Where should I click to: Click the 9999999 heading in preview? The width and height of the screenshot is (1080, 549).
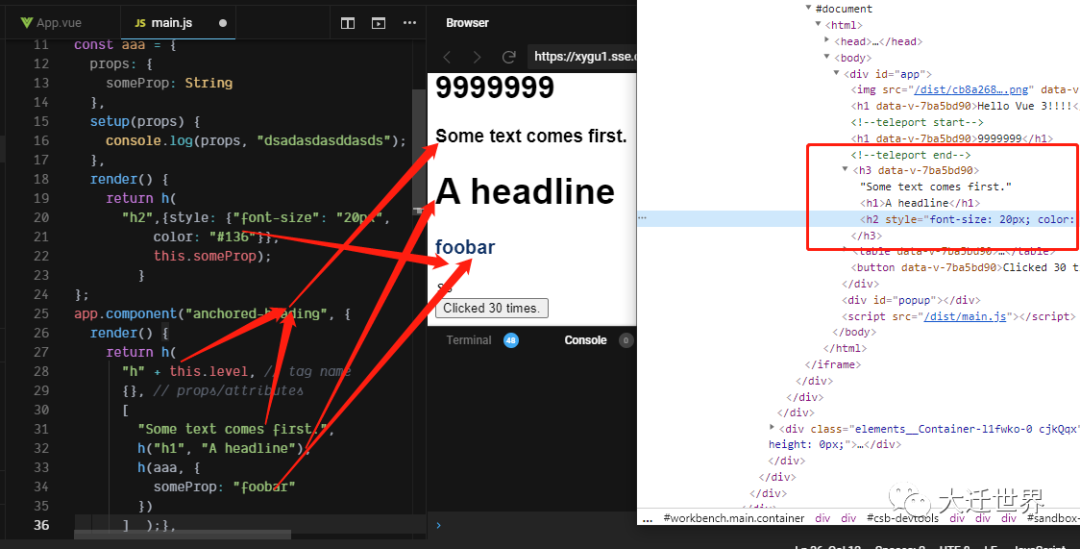(x=495, y=88)
